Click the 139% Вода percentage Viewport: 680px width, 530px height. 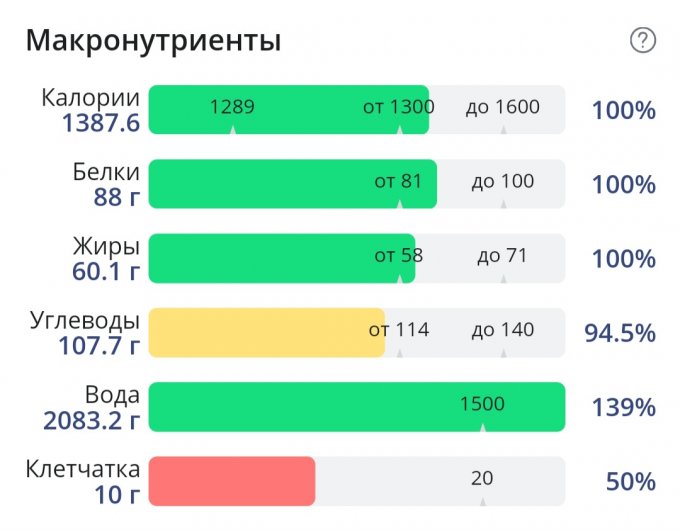pos(623,408)
